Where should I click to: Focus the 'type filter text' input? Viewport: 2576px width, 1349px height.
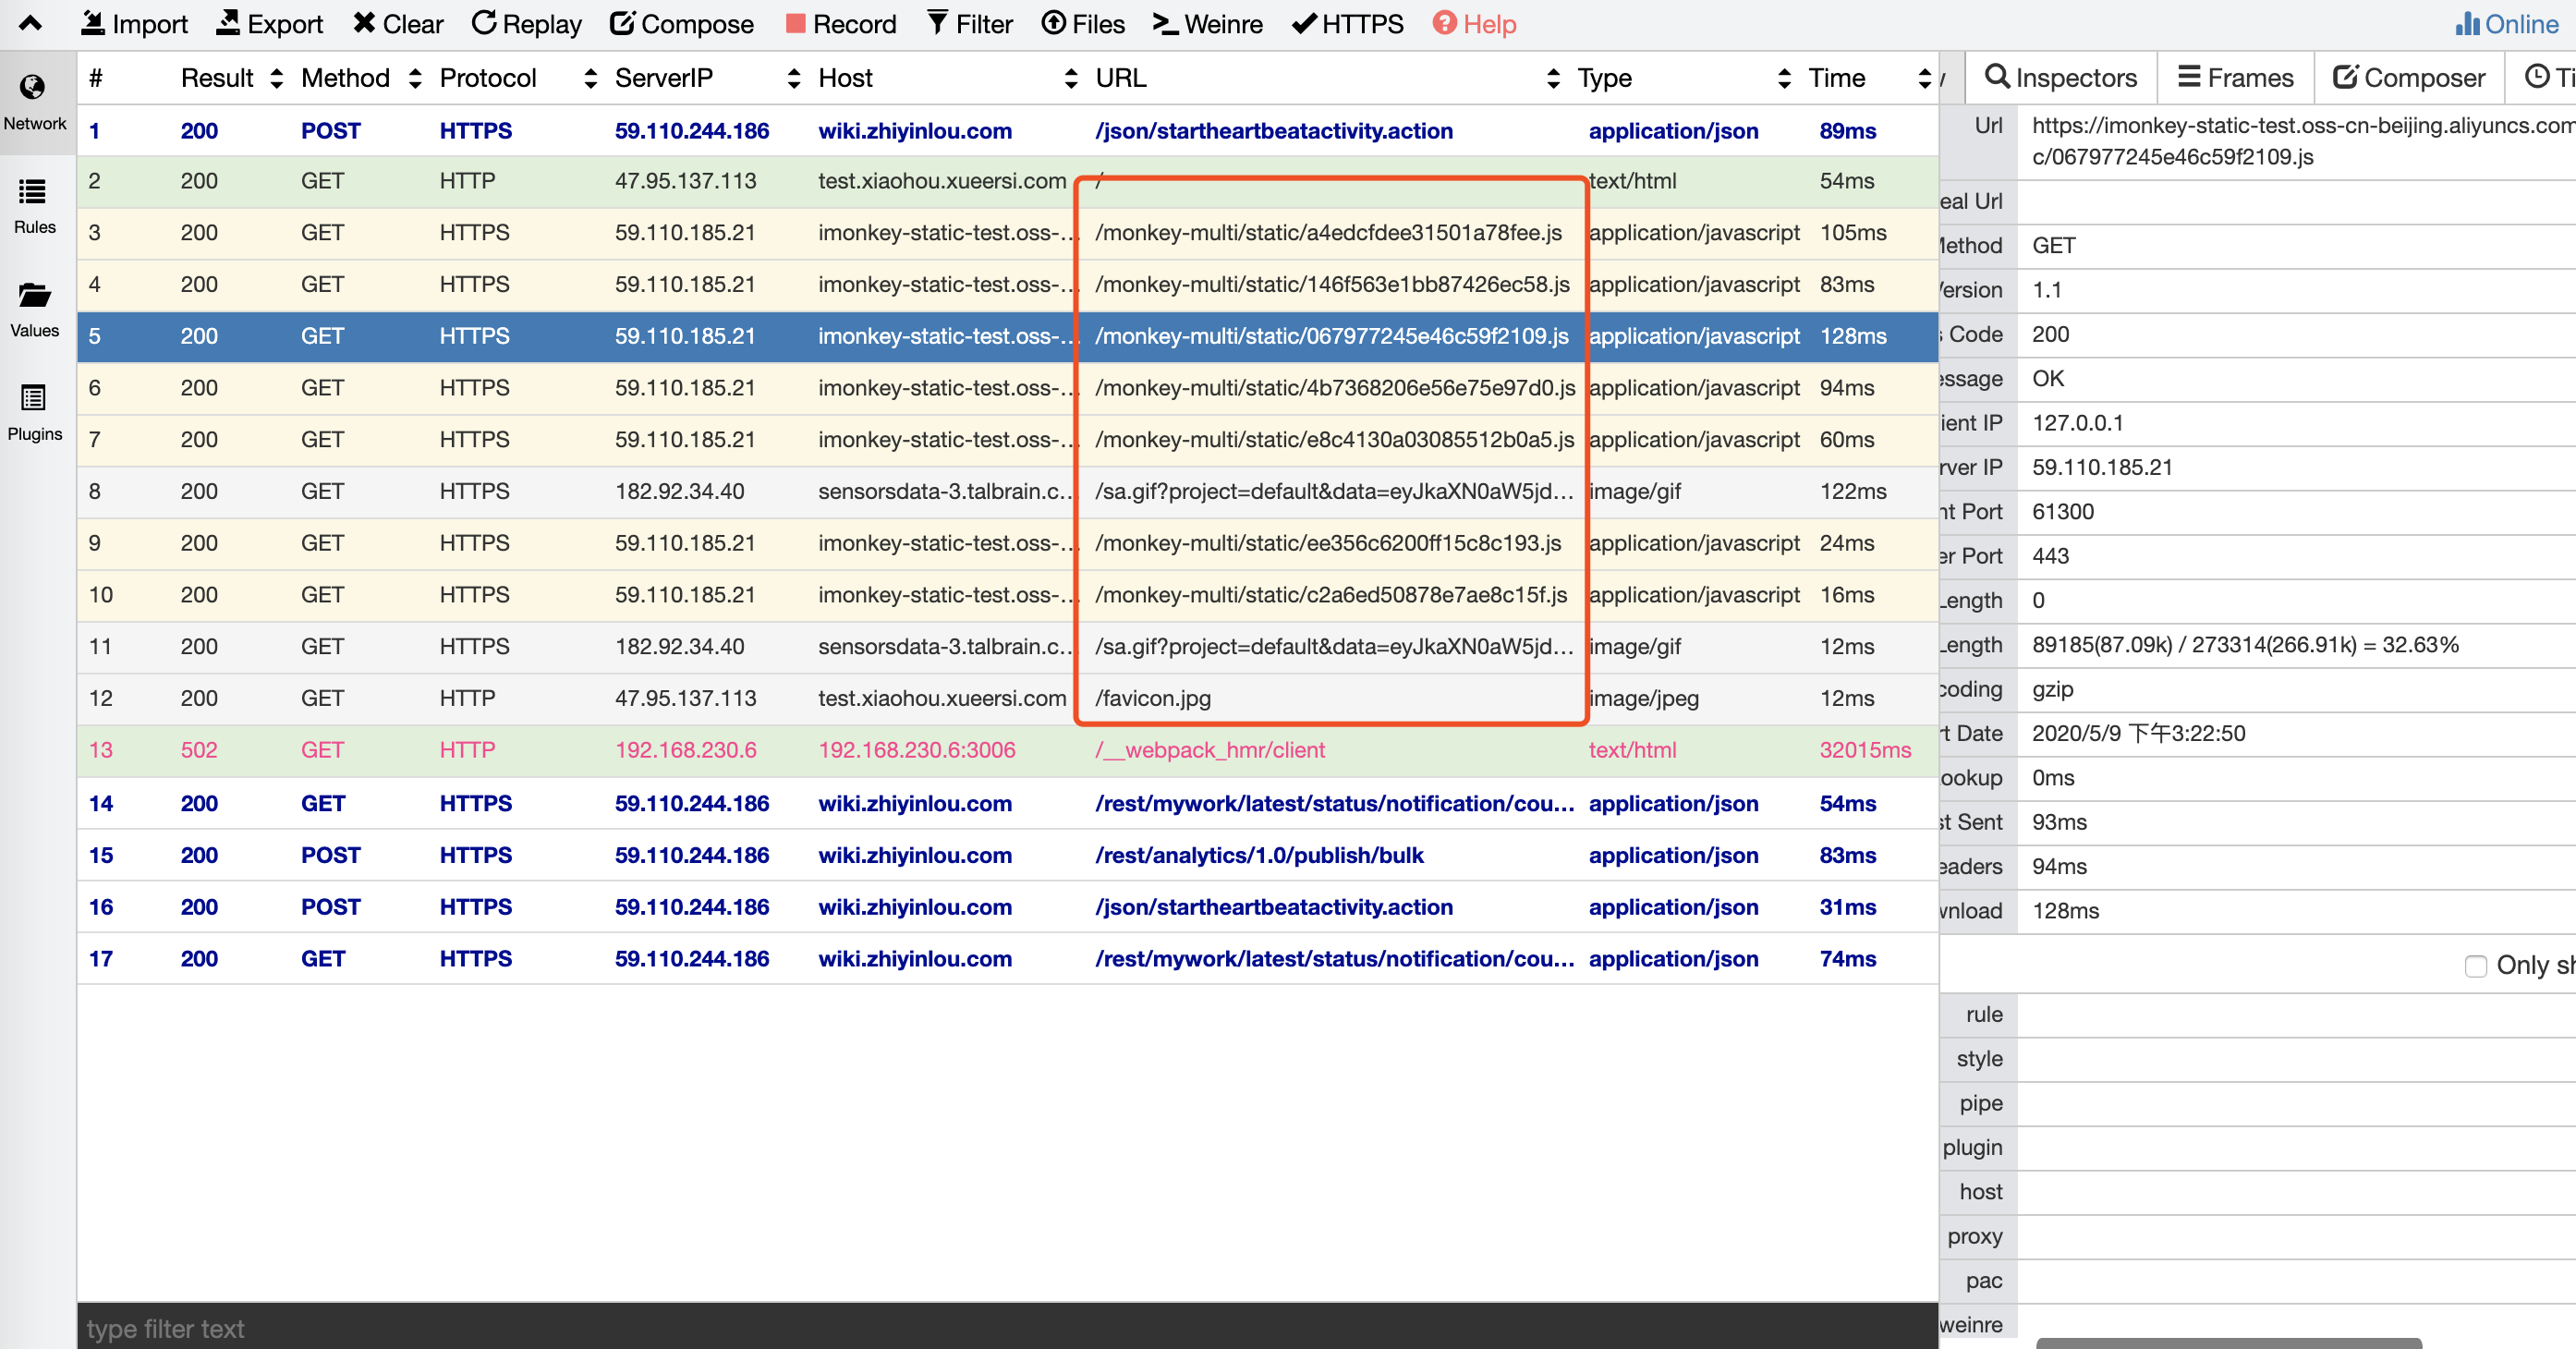1007,1328
